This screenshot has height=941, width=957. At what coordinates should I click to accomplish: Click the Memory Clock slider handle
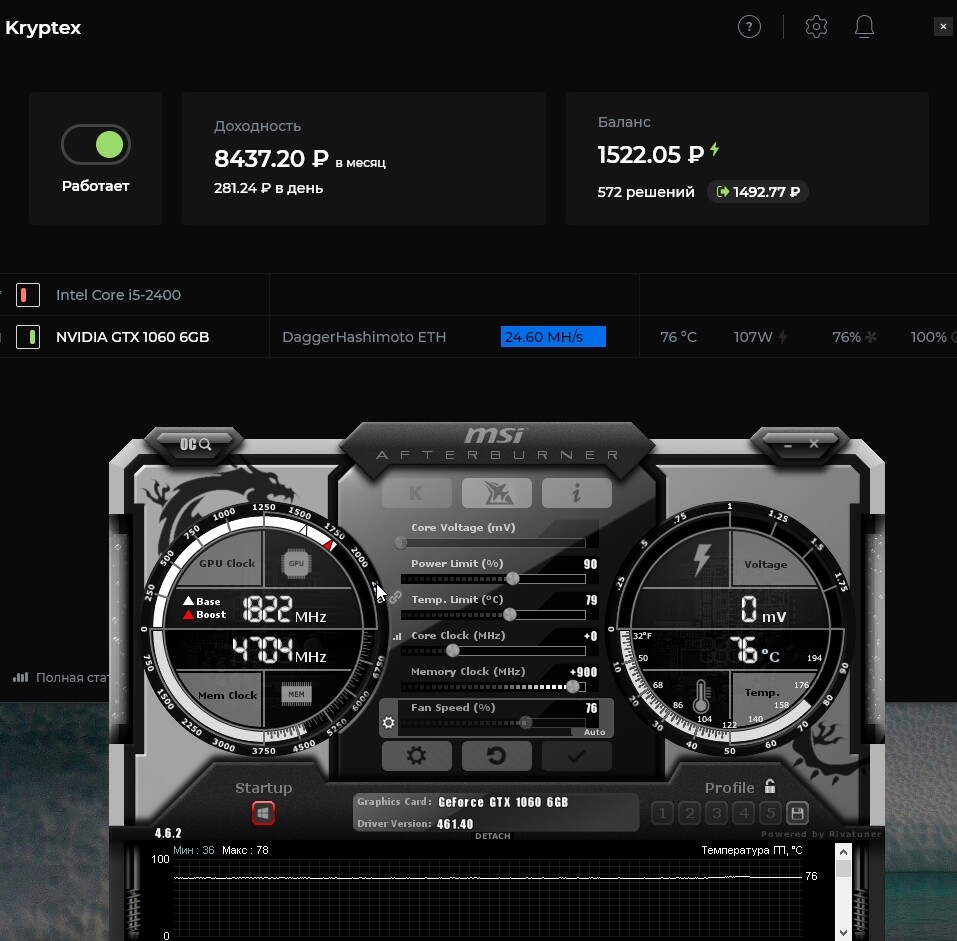(573, 687)
